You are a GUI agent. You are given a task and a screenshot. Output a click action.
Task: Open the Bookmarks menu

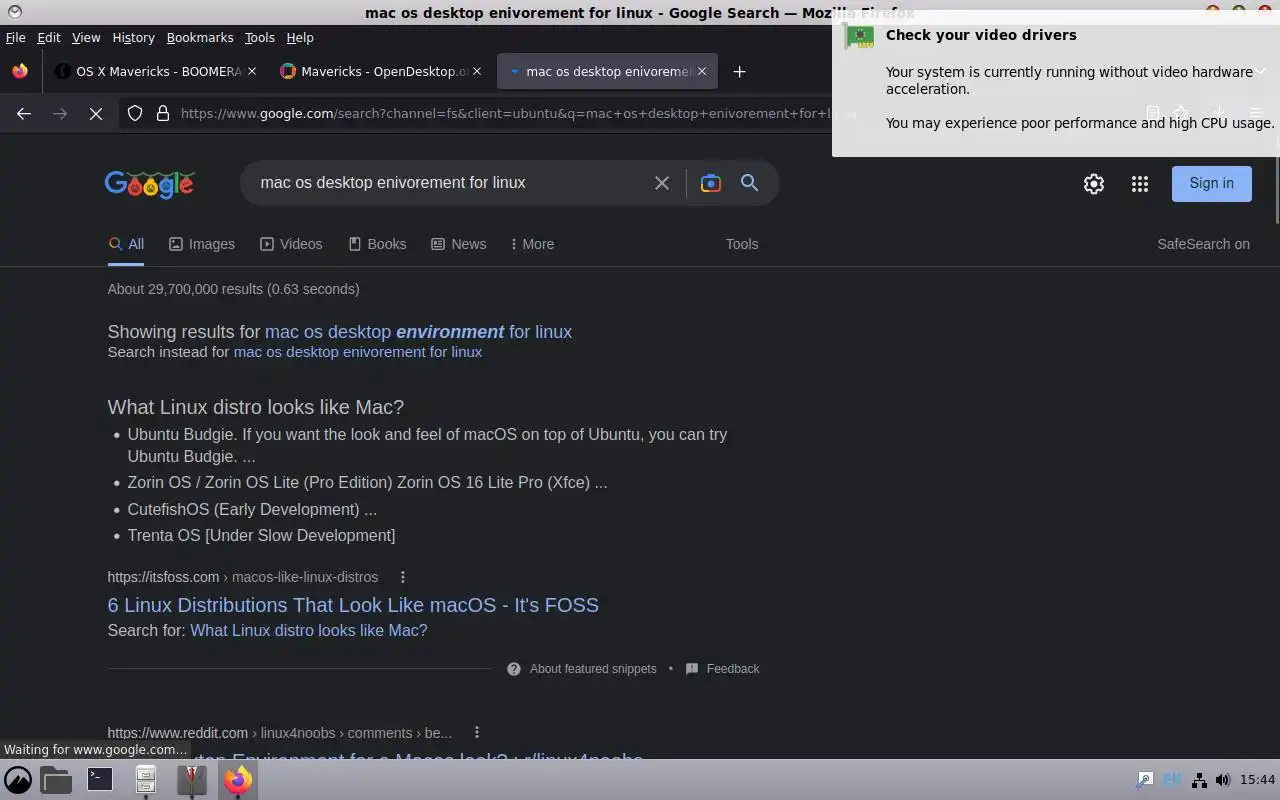point(200,37)
